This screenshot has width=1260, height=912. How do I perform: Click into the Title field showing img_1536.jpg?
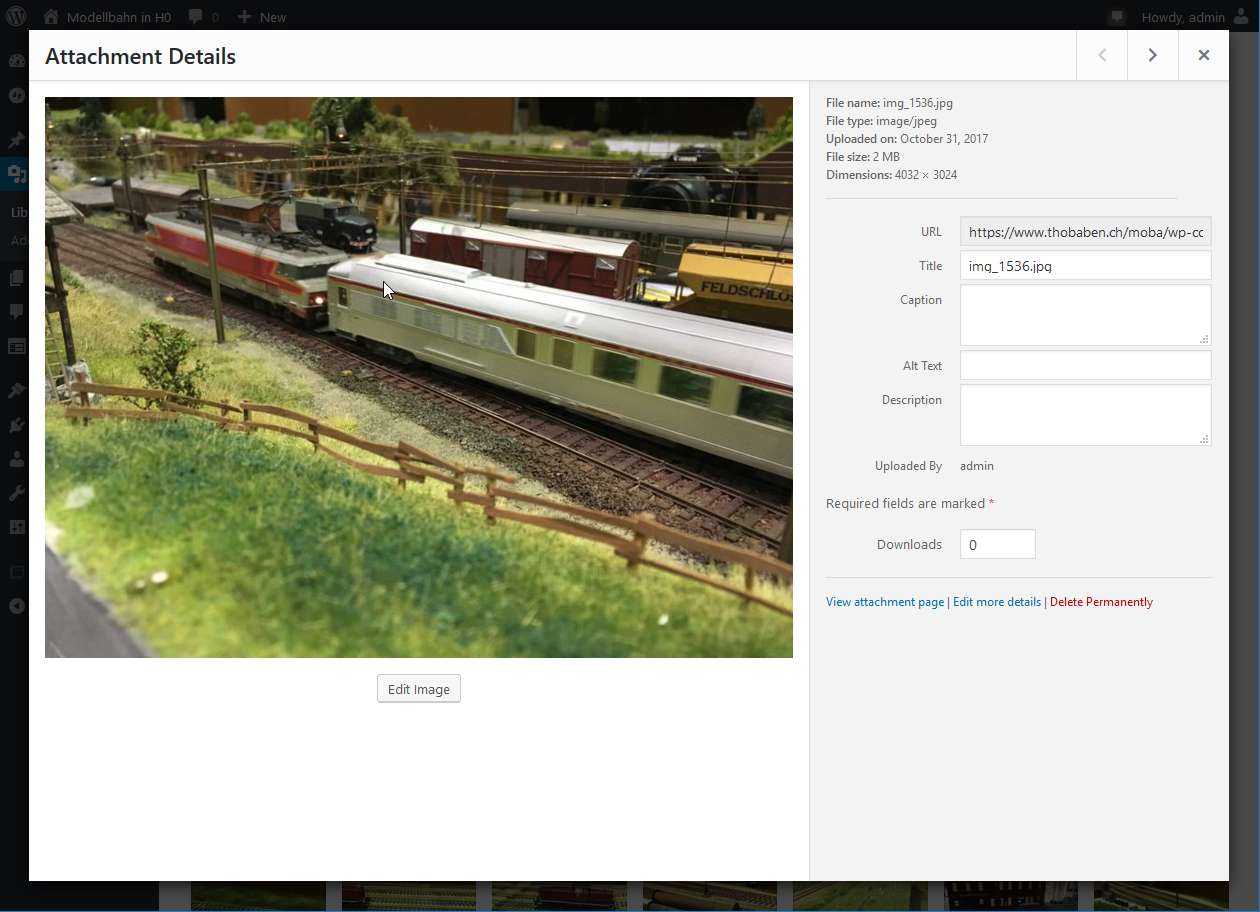click(1086, 265)
